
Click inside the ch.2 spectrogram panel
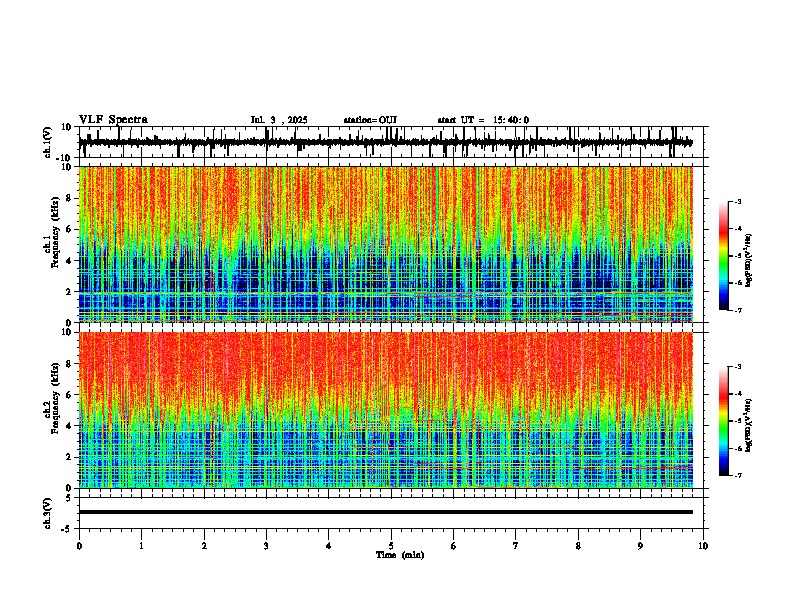click(x=386, y=410)
